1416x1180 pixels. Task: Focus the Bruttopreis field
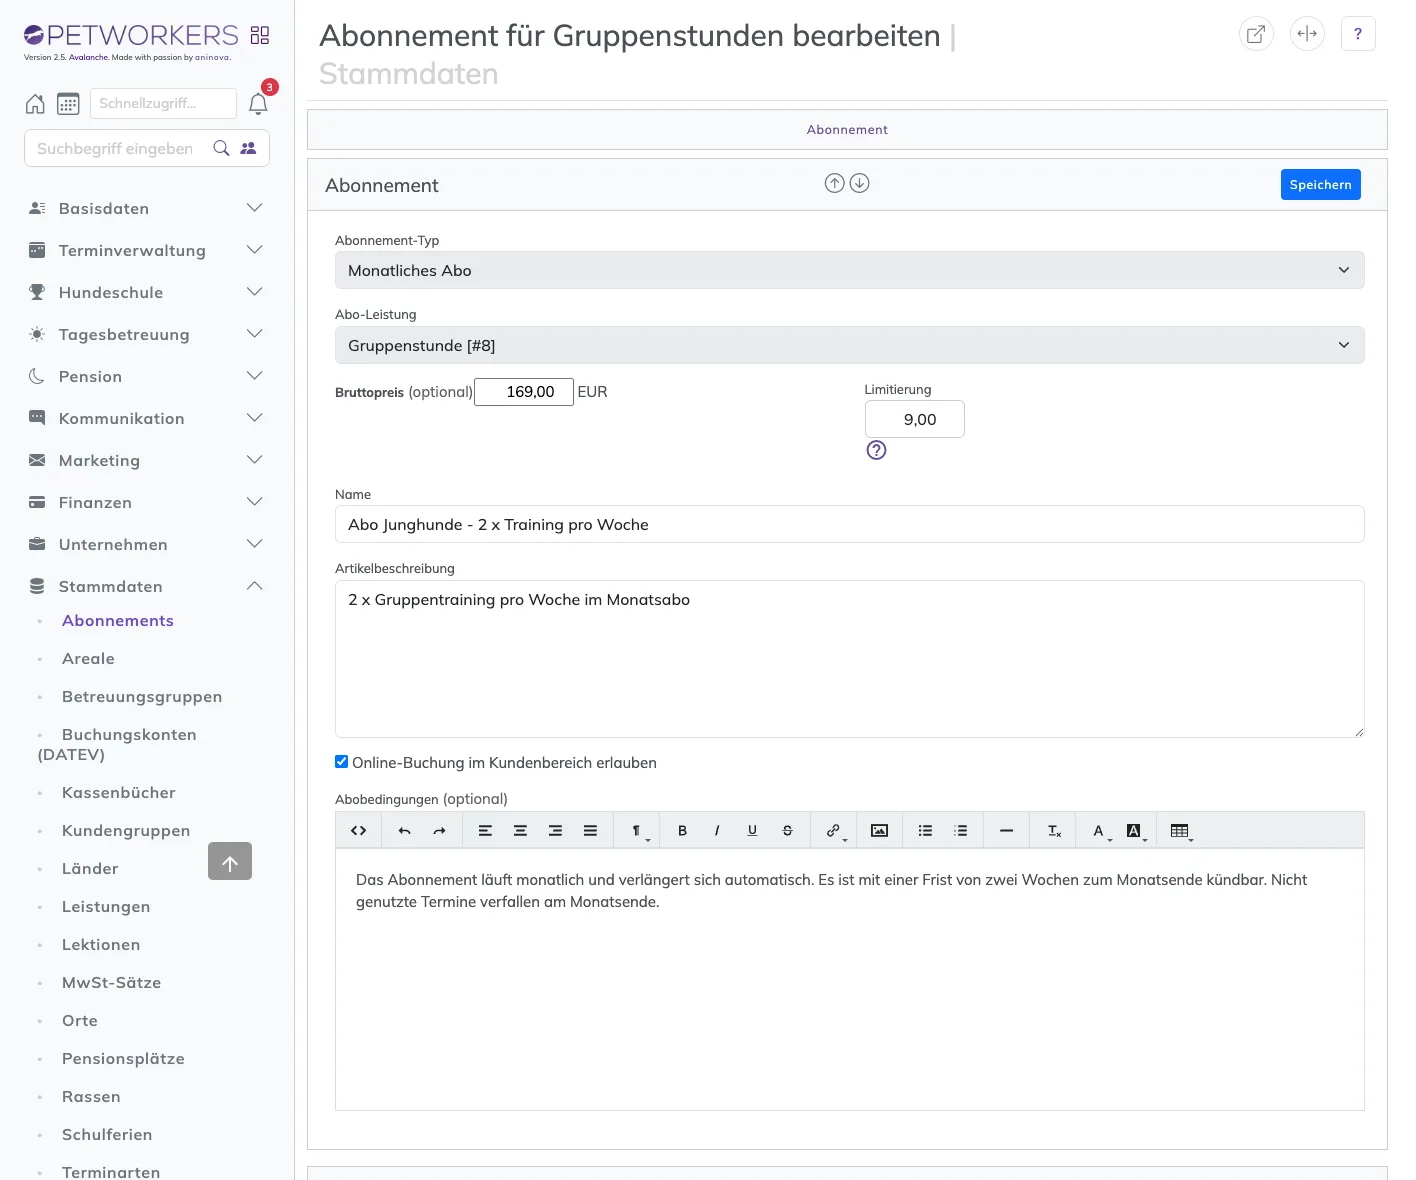click(524, 392)
